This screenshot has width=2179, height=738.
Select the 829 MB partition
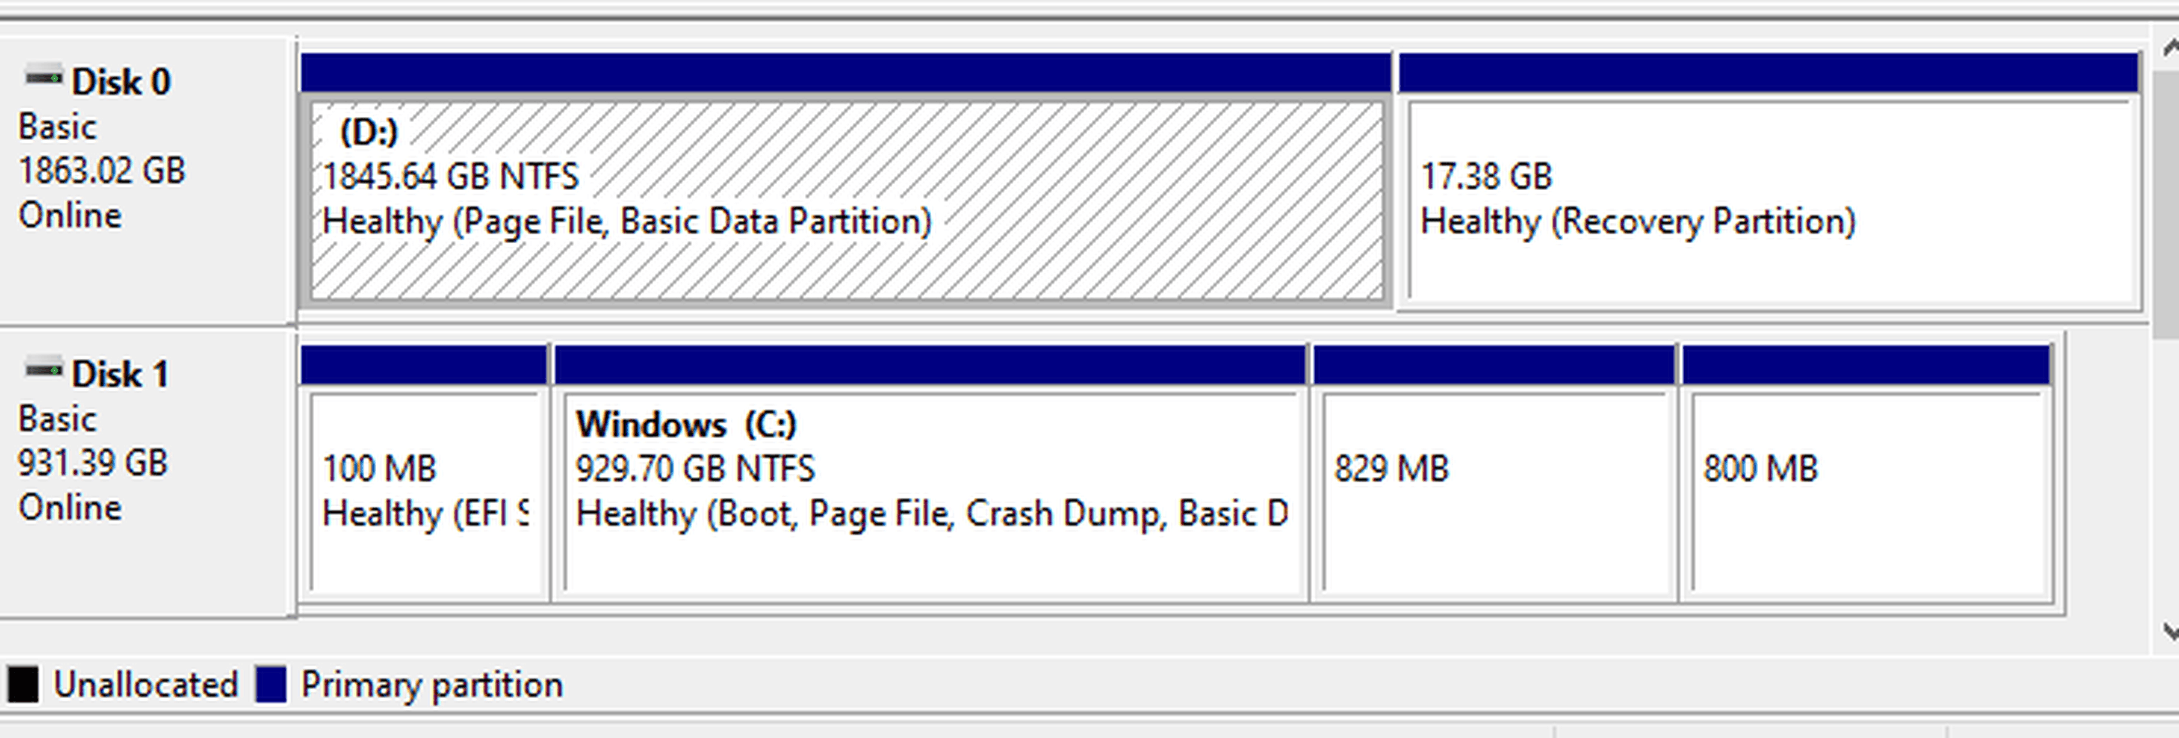(x=1494, y=472)
